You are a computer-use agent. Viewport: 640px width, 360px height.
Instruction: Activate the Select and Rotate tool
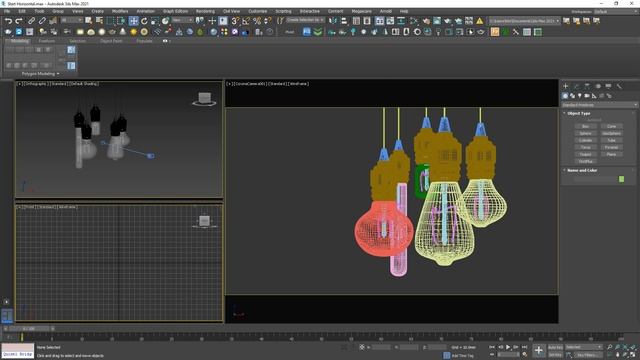click(x=144, y=20)
